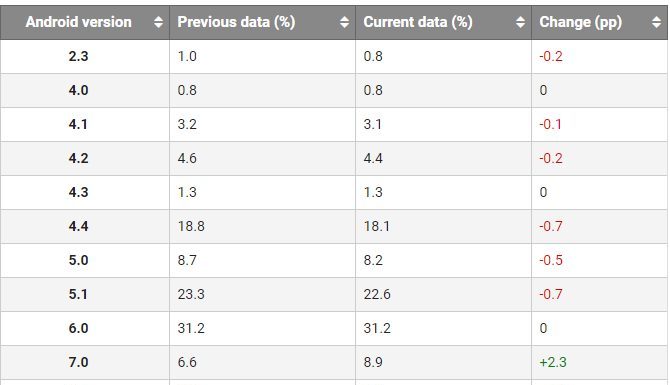Select the 22.6 current data cell
This screenshot has height=385, width=670.
[377, 294]
